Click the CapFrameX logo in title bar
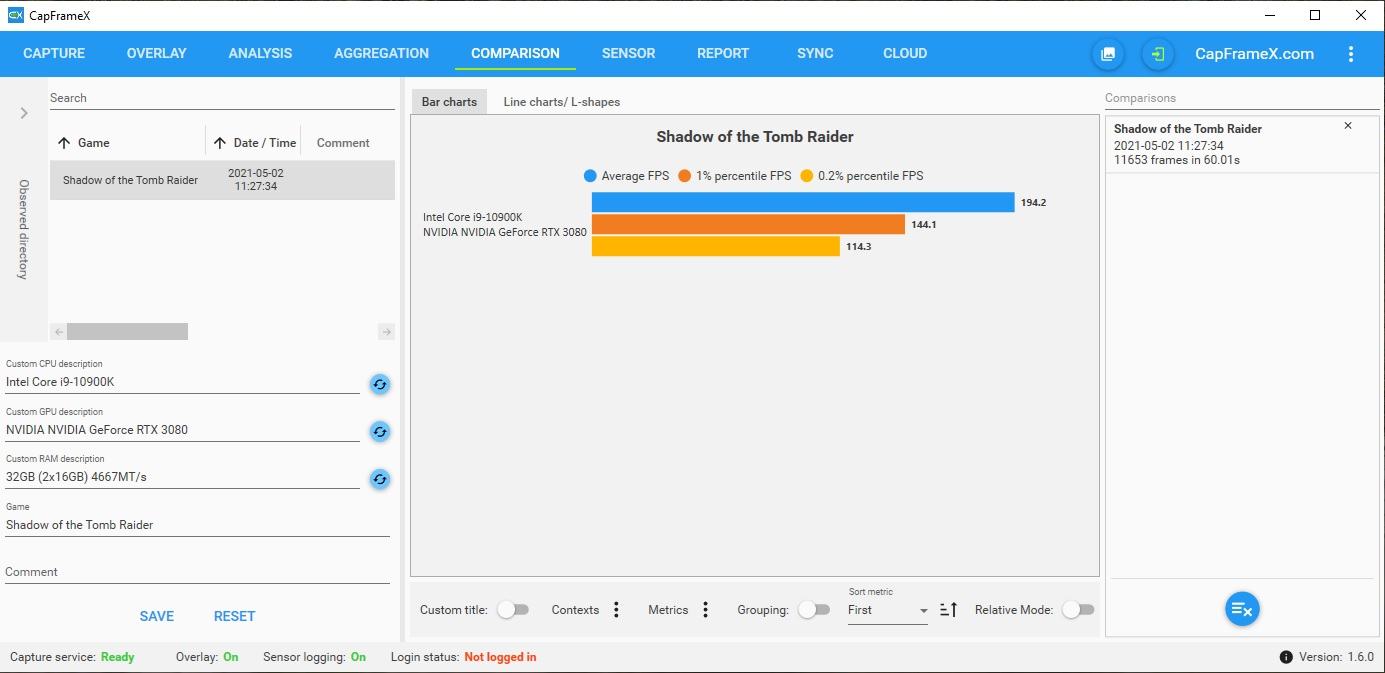This screenshot has width=1385, height=673. pos(15,15)
